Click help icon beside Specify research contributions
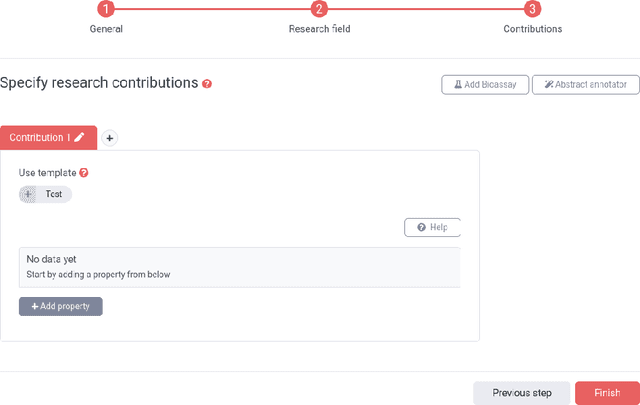Viewport: 640px width, 405px height. pos(207,84)
